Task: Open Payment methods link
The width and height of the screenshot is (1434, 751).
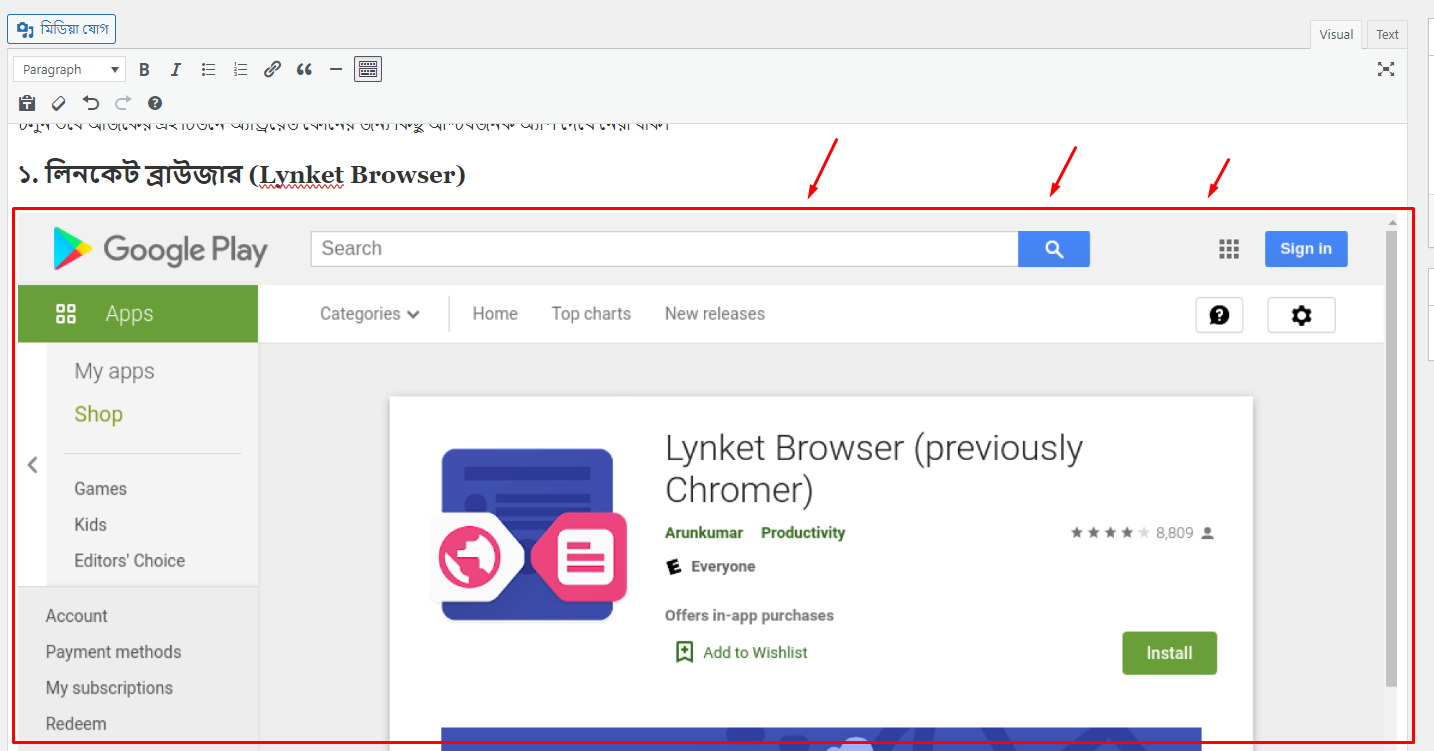Action: point(113,652)
